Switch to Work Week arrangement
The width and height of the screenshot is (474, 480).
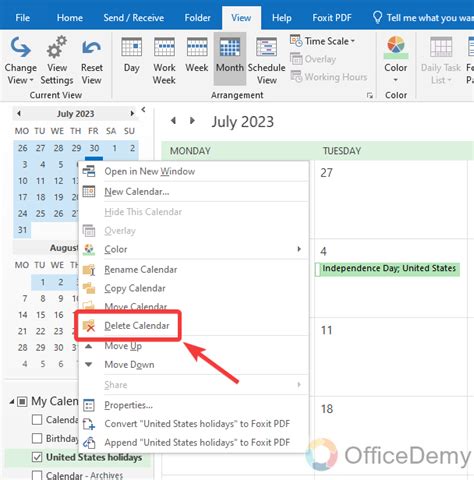(x=164, y=61)
